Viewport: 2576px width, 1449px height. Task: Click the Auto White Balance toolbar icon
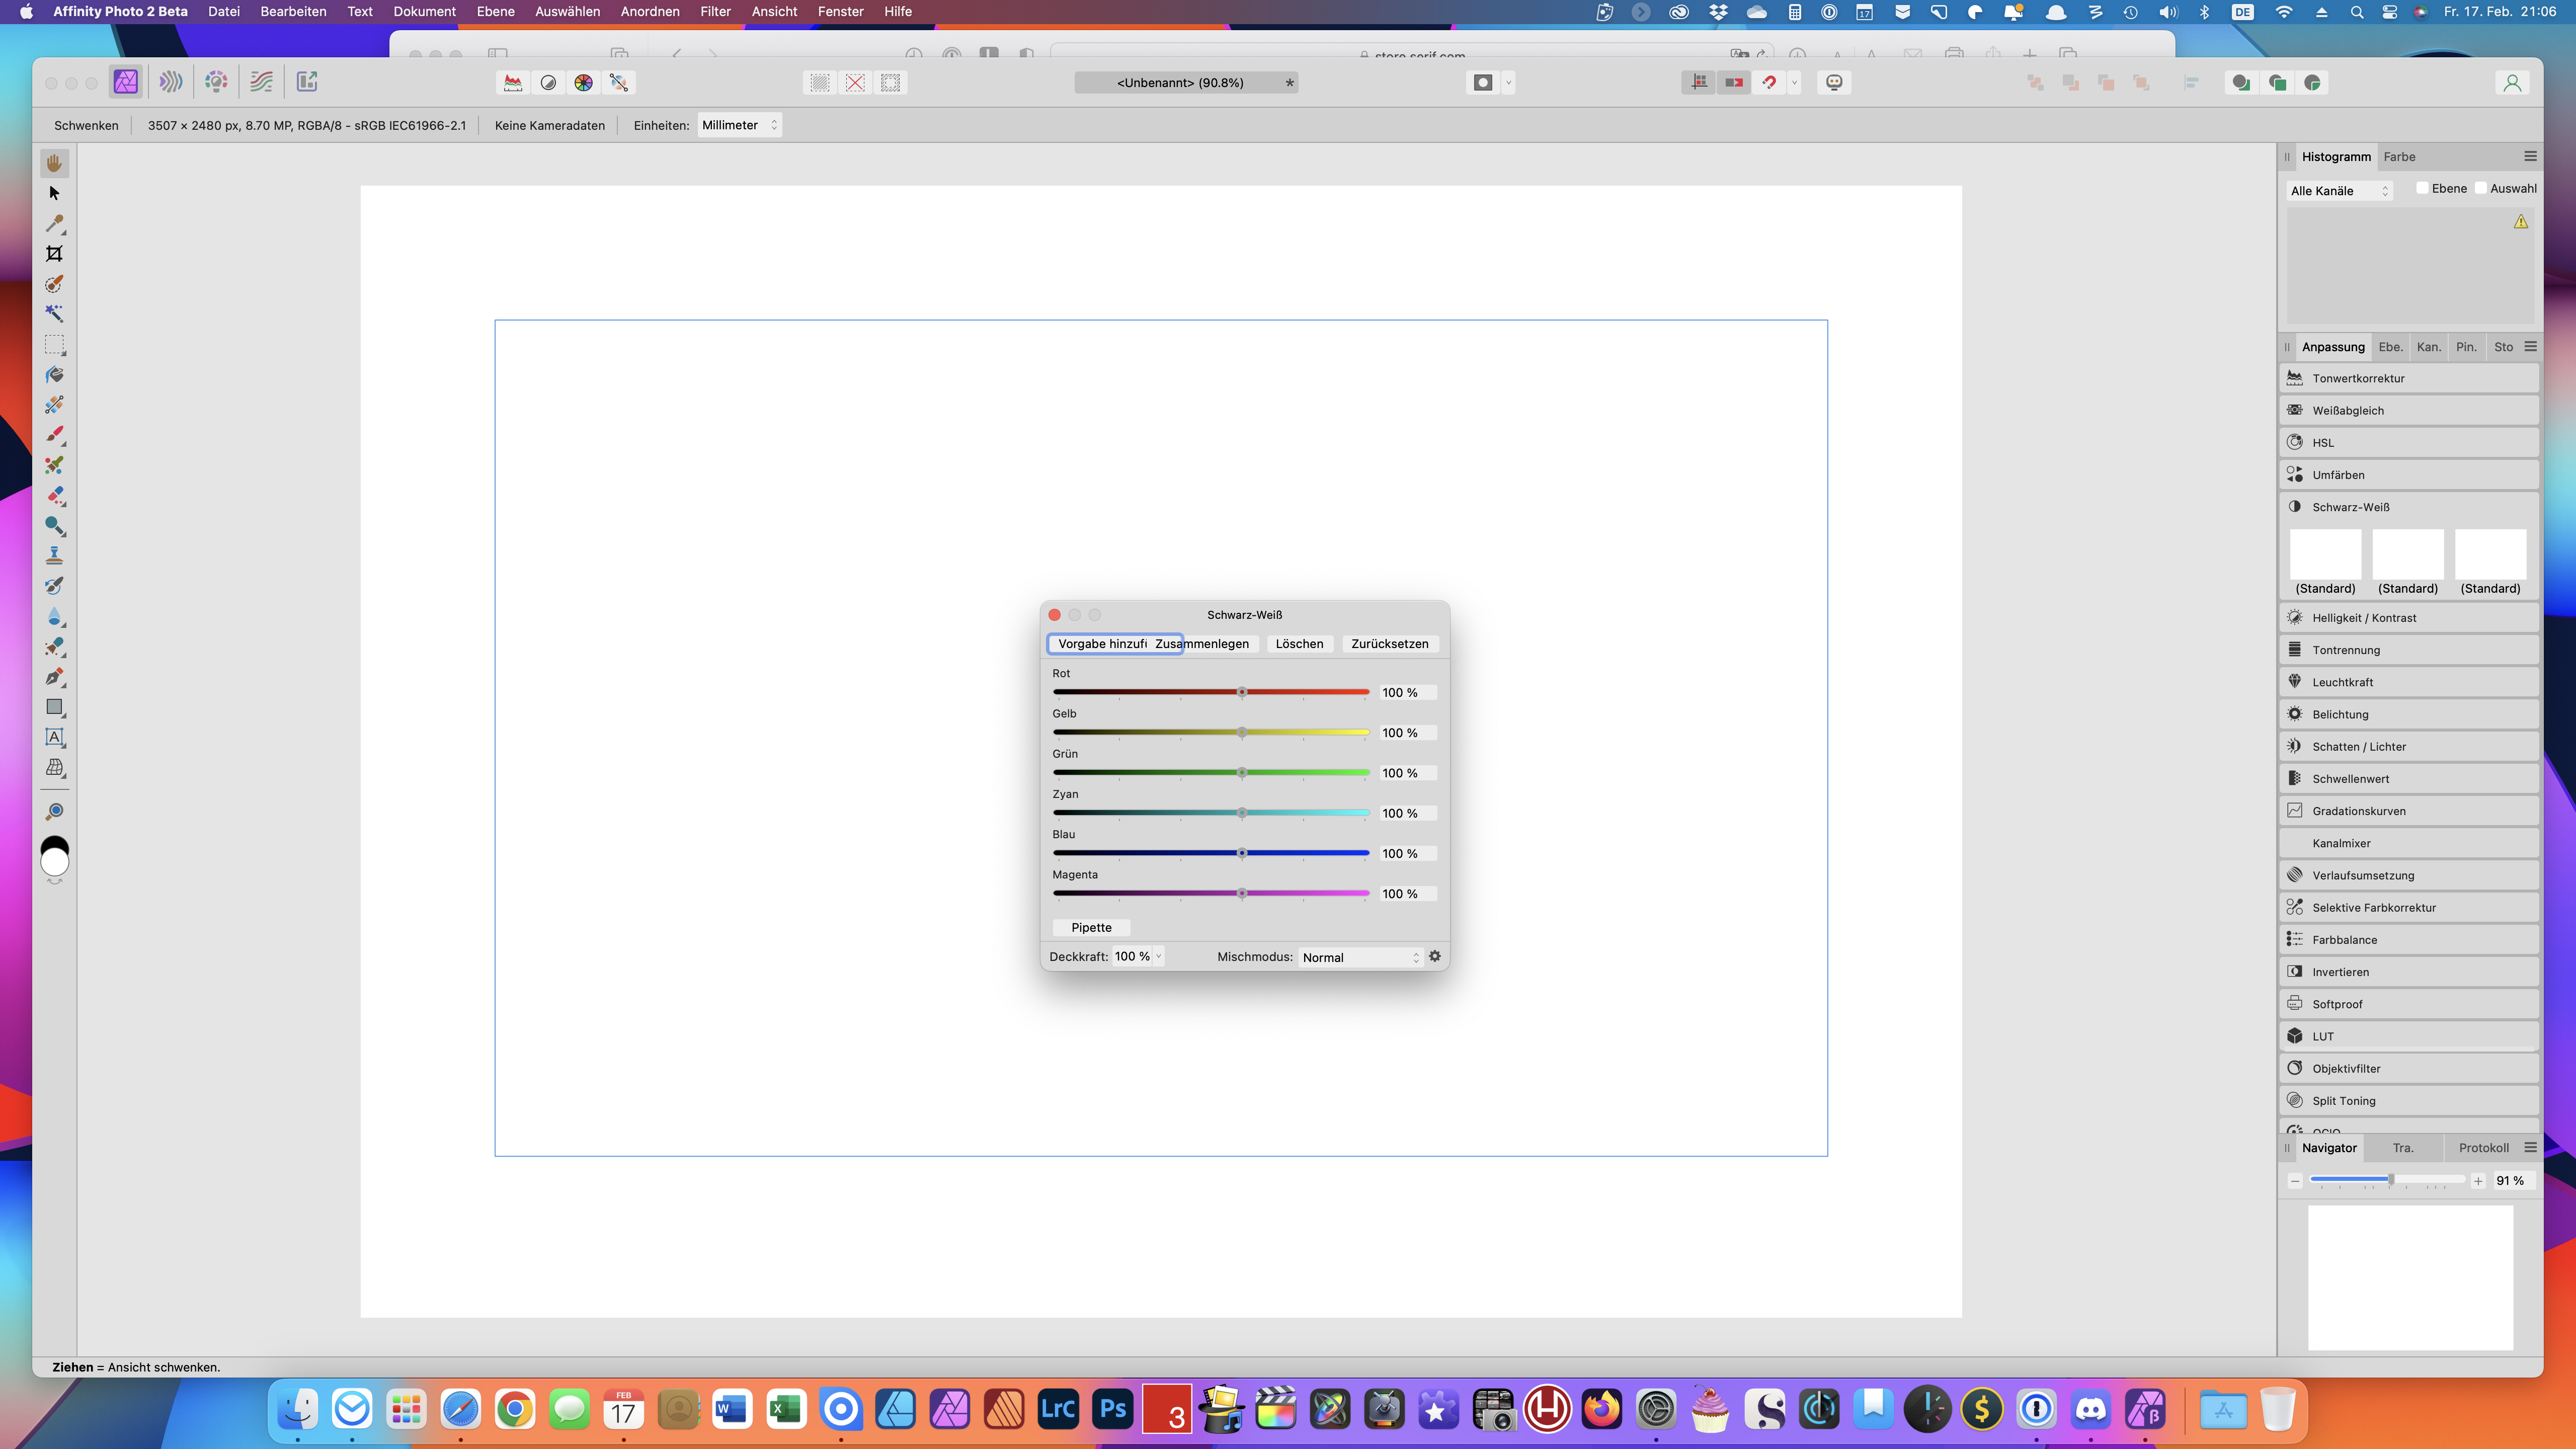[619, 83]
